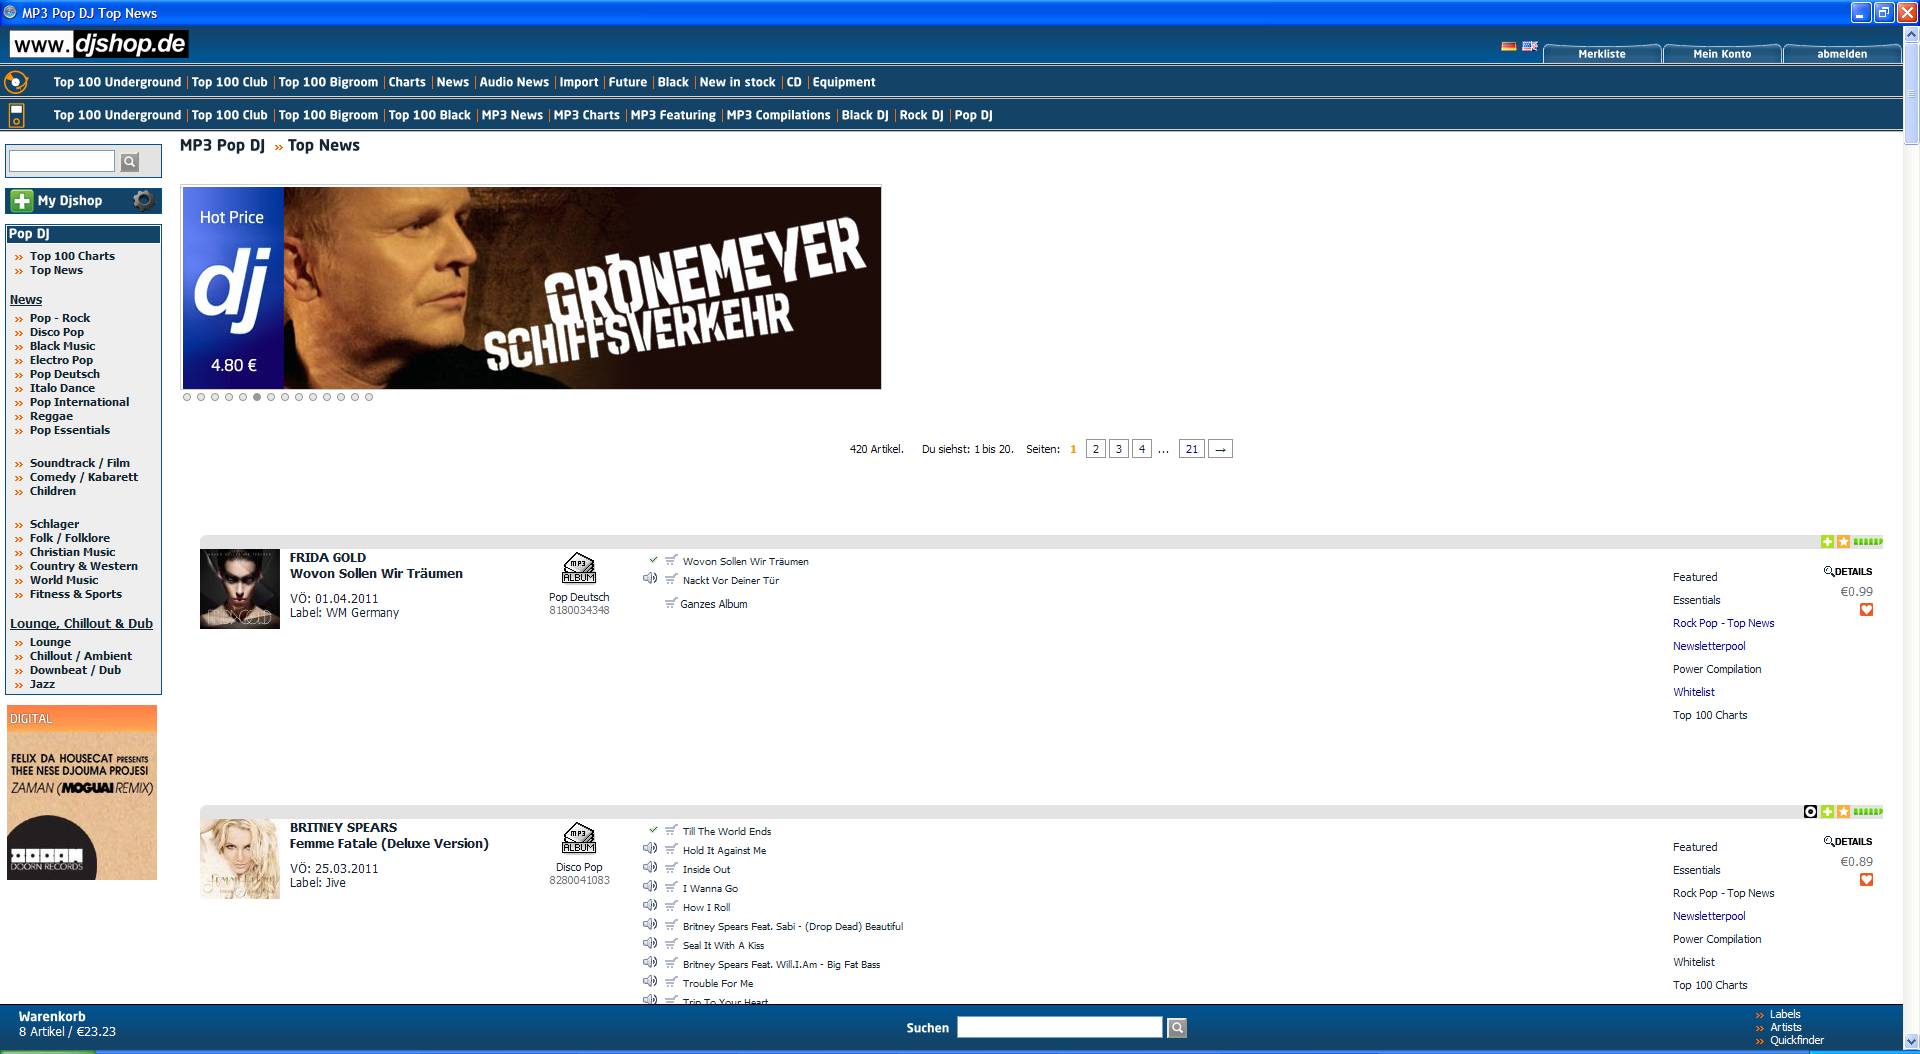
Task: Add Hold It Against Me to cart
Action: point(671,849)
